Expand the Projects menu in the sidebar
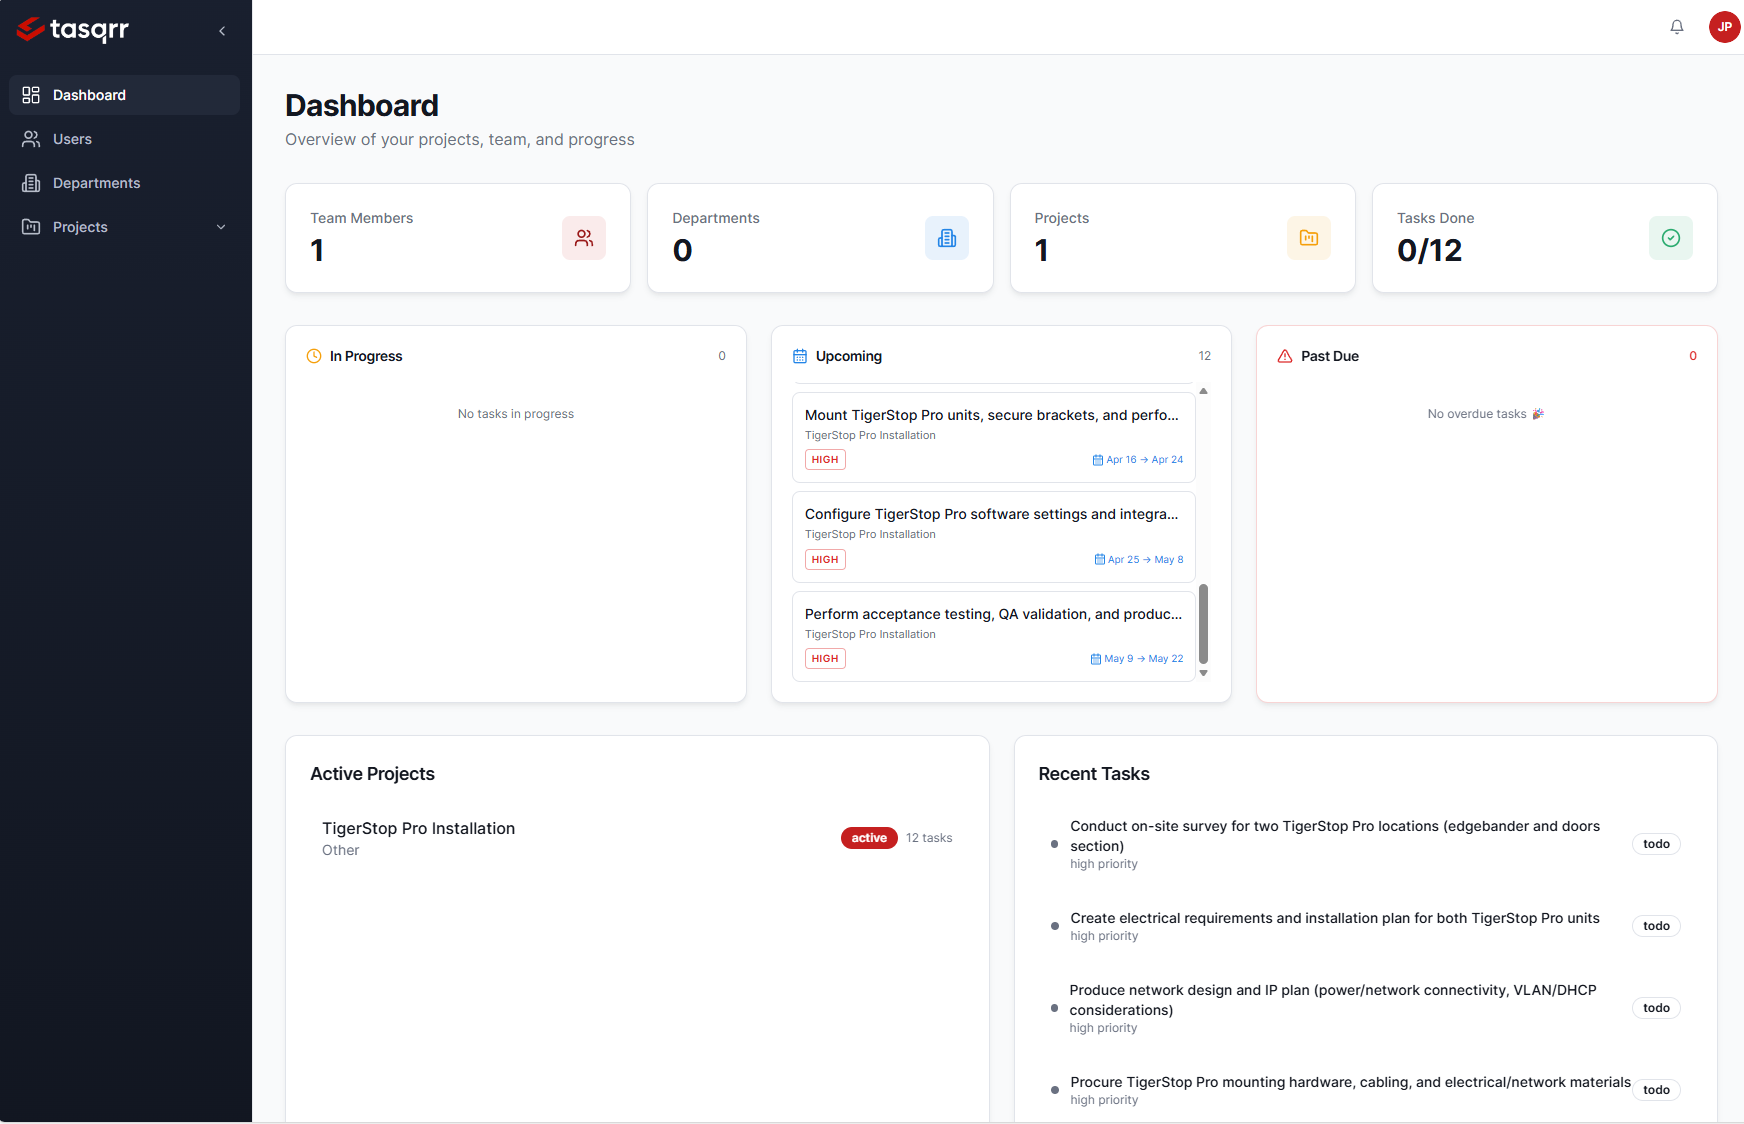This screenshot has height=1124, width=1744. 221,227
